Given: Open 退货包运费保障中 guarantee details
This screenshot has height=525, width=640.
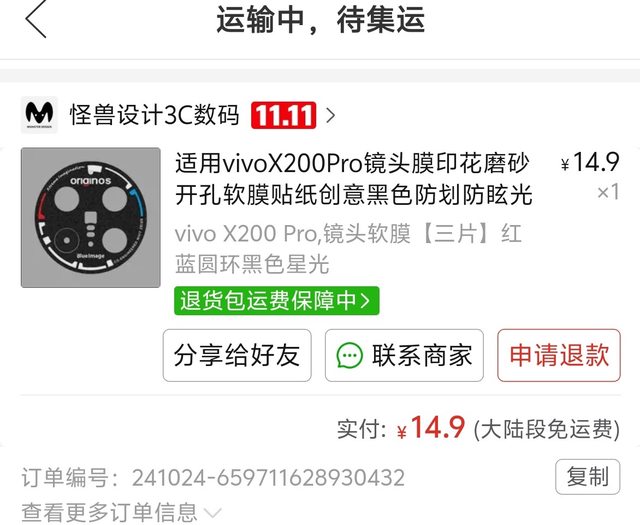Looking at the screenshot, I should point(277,301).
